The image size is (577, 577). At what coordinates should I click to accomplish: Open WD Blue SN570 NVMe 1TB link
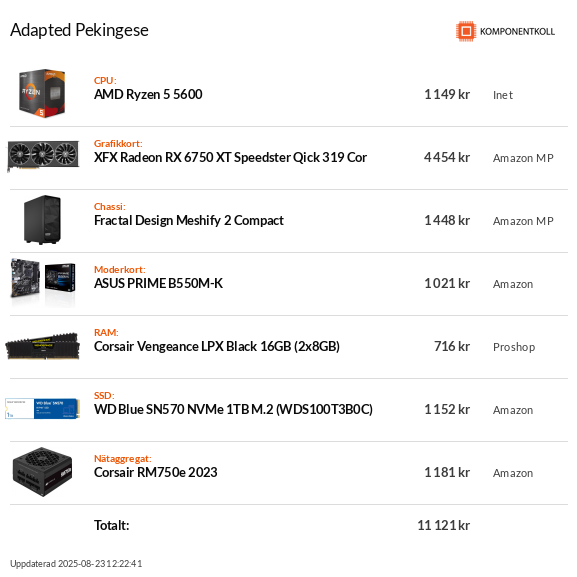233,410
